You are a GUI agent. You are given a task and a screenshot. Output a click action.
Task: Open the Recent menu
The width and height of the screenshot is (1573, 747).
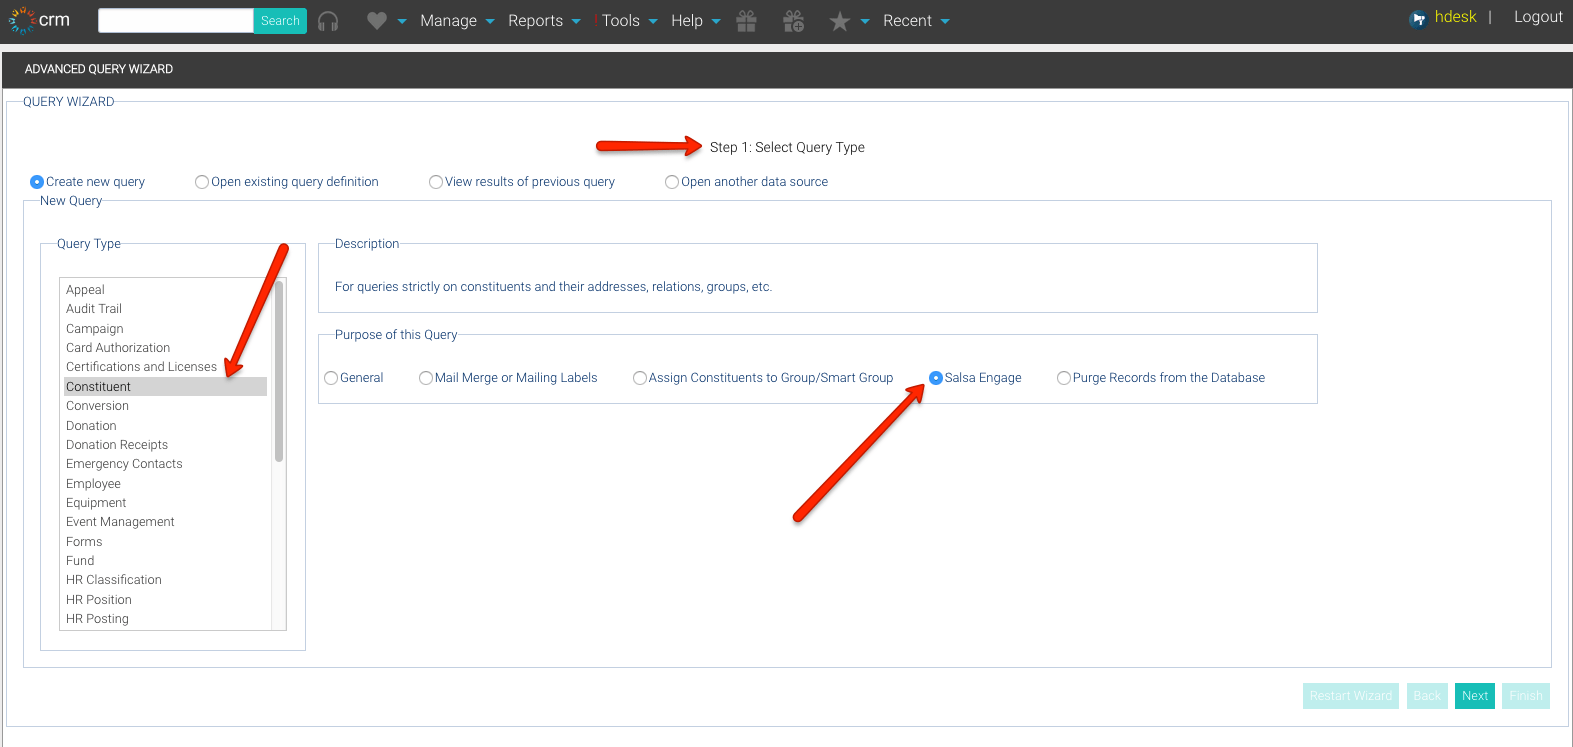pos(907,21)
